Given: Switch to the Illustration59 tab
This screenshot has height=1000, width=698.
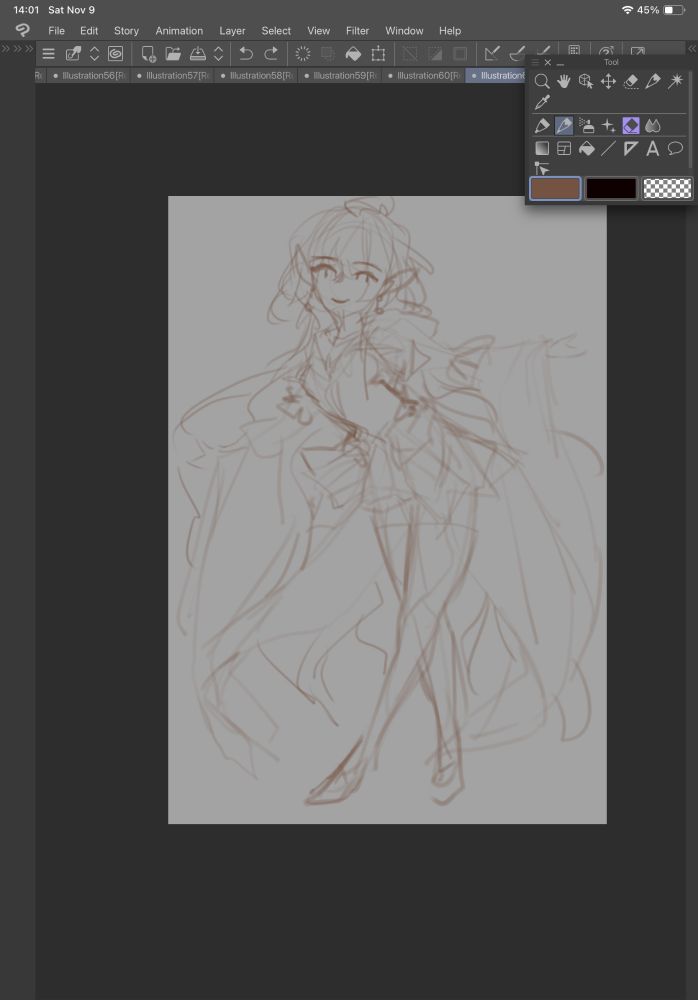Looking at the screenshot, I should (339, 75).
